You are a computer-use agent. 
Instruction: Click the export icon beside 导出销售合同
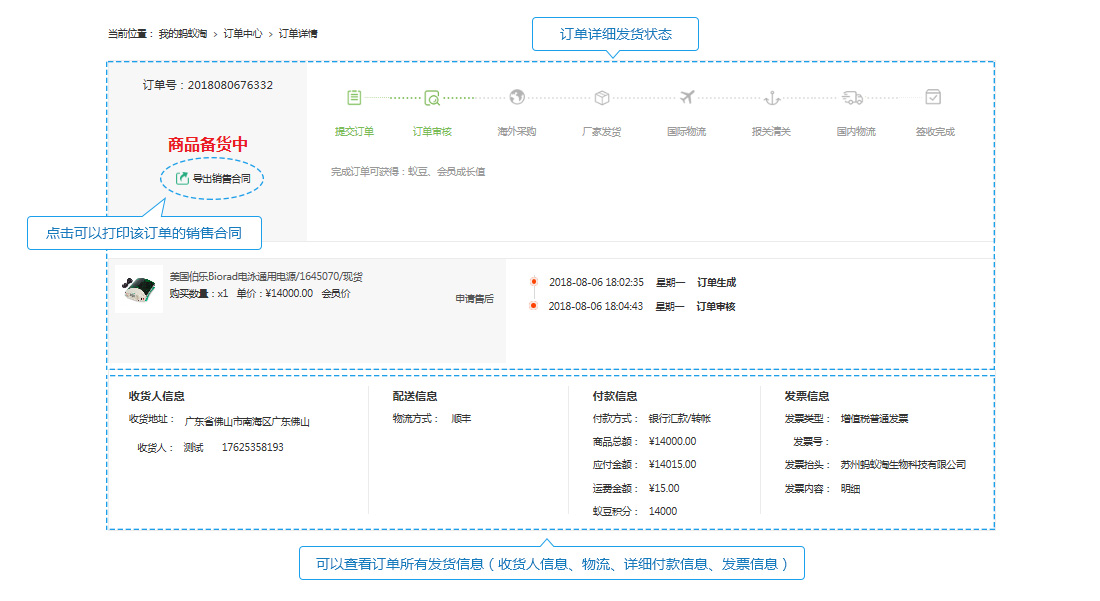pyautogui.click(x=182, y=178)
